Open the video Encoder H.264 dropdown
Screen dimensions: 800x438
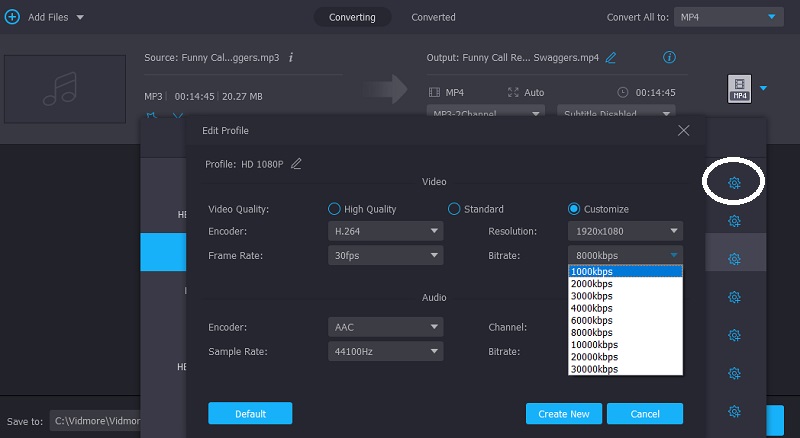coord(385,231)
